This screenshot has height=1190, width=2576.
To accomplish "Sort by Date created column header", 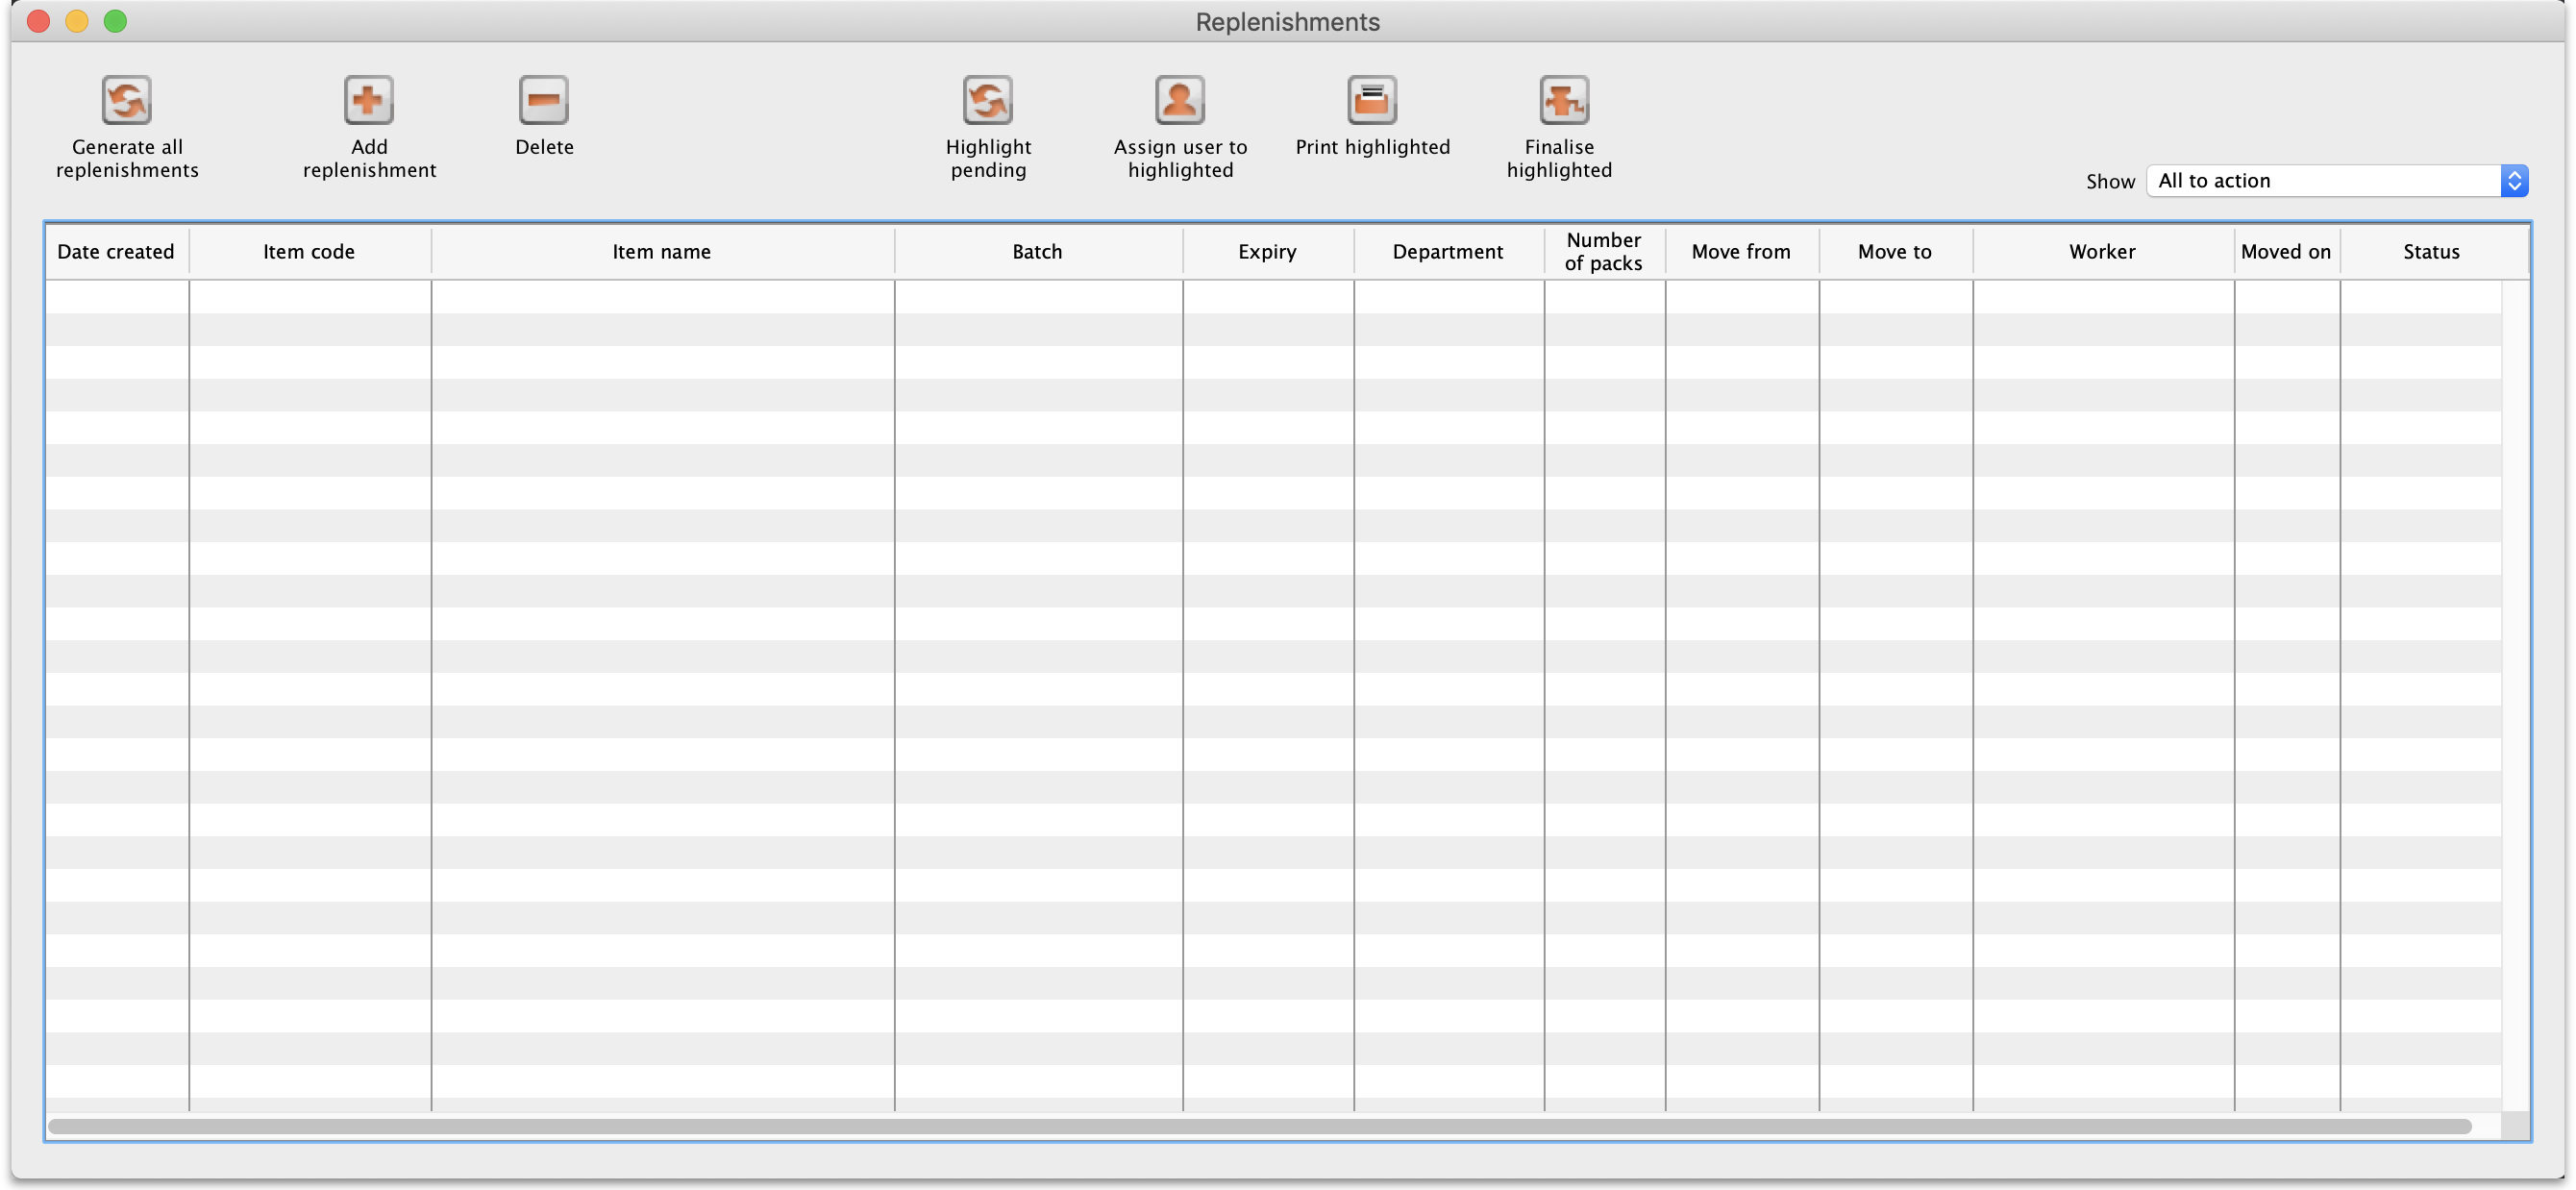I will 116,252.
